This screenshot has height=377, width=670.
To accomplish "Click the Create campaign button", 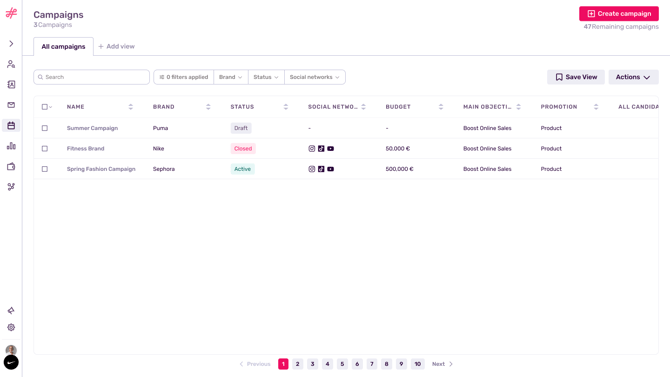I will tap(619, 14).
